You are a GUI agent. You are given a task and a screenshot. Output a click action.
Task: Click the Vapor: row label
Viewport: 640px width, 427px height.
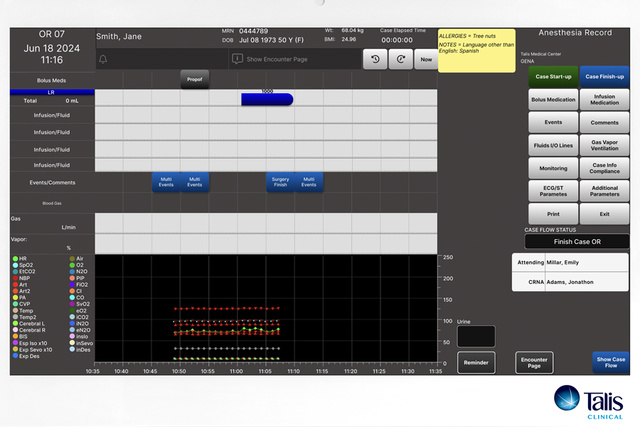(x=19, y=239)
